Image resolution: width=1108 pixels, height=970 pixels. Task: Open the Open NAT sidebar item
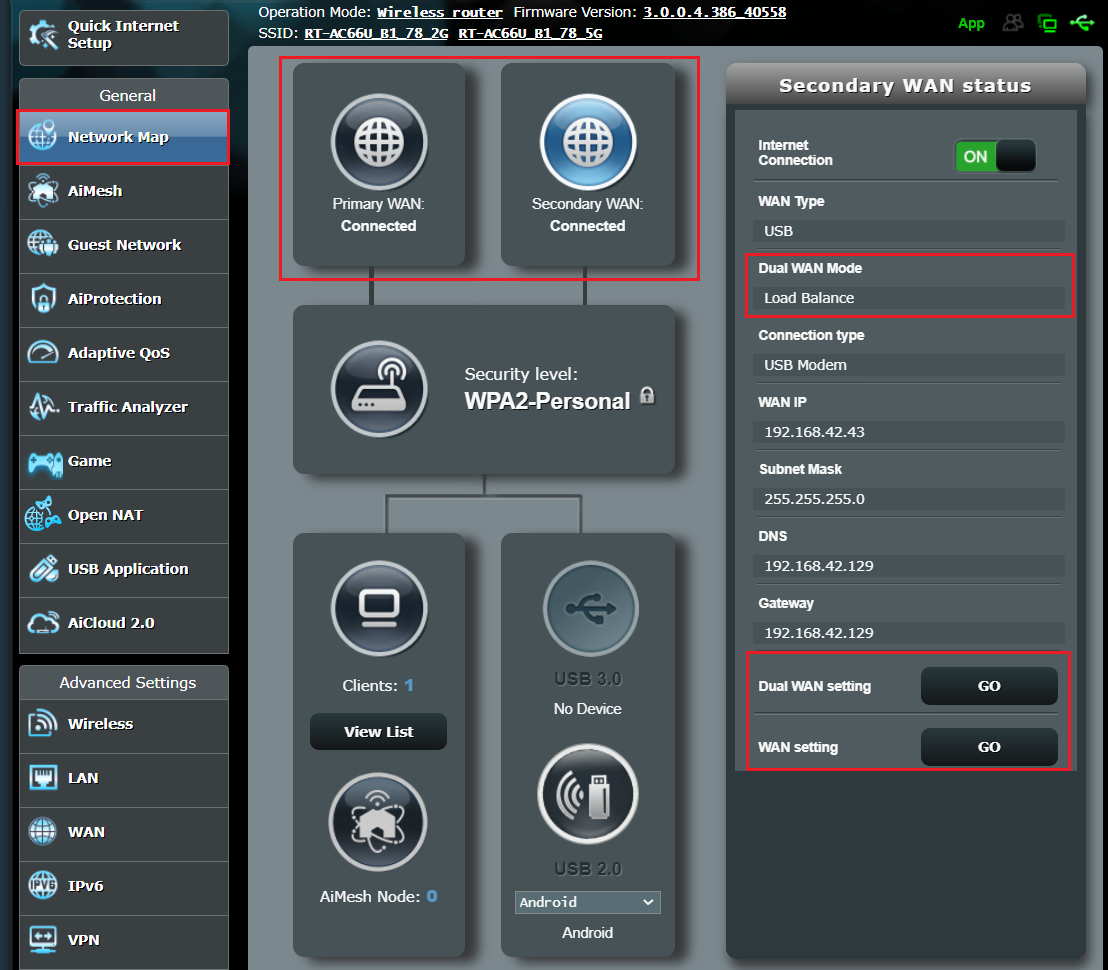pos(124,516)
